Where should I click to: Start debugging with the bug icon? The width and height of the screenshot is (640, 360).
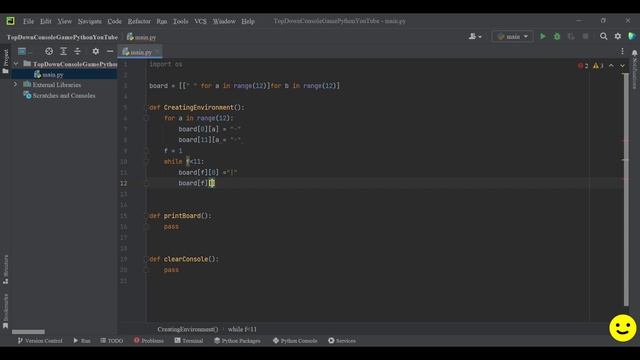point(557,37)
